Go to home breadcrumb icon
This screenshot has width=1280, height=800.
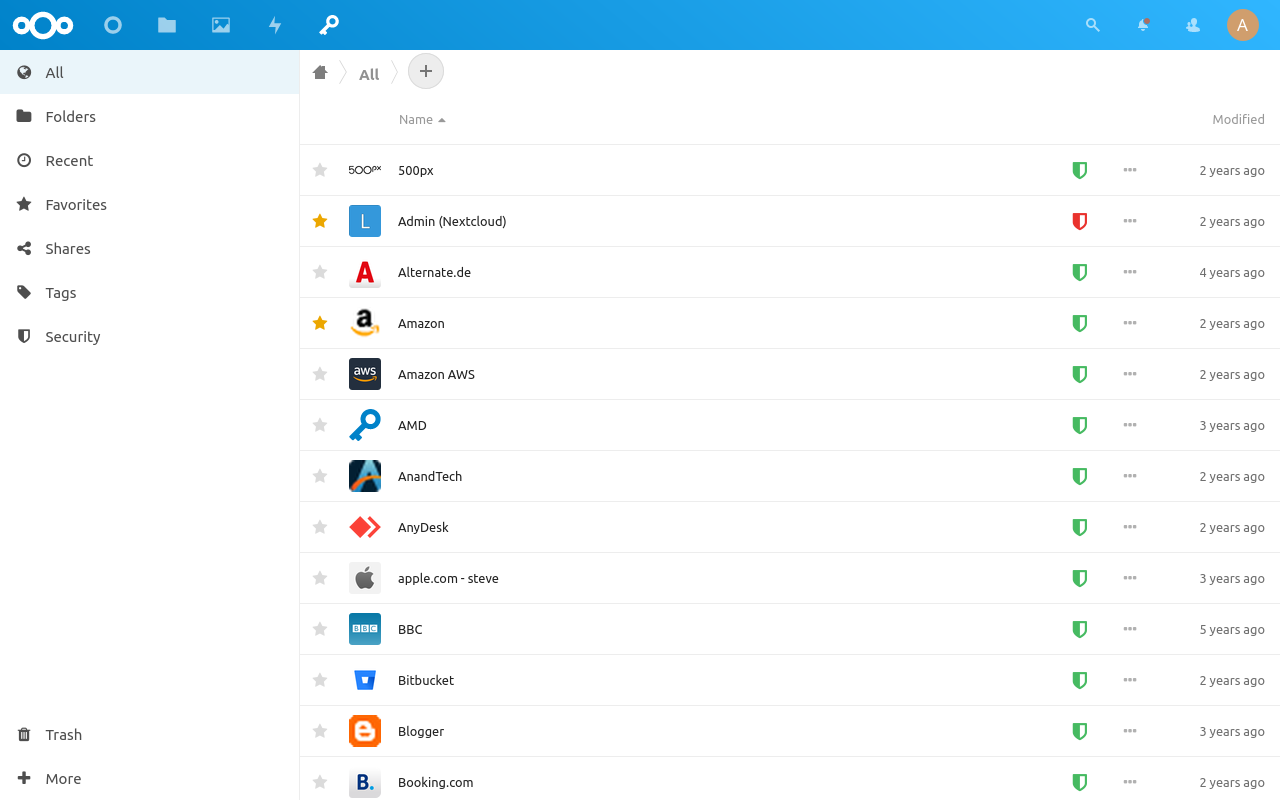click(320, 72)
